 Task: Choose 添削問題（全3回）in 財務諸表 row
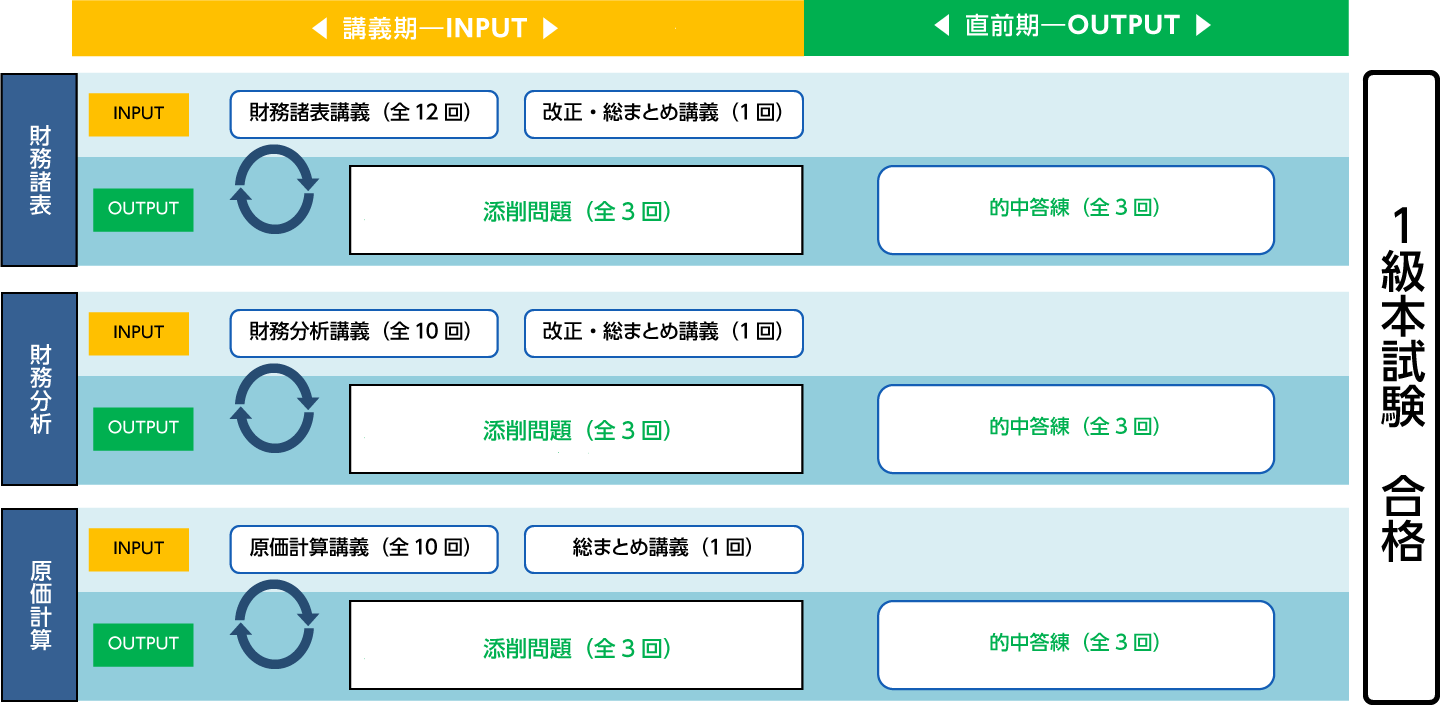[576, 211]
